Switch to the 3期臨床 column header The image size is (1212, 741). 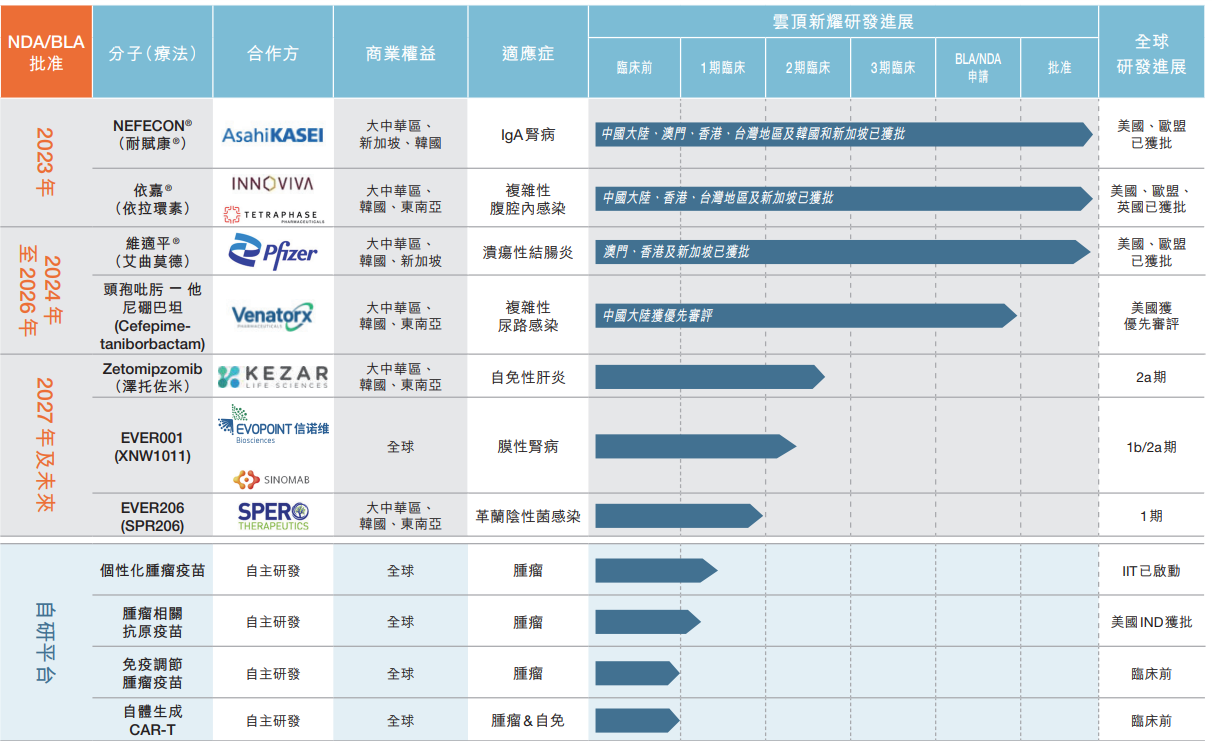894,68
